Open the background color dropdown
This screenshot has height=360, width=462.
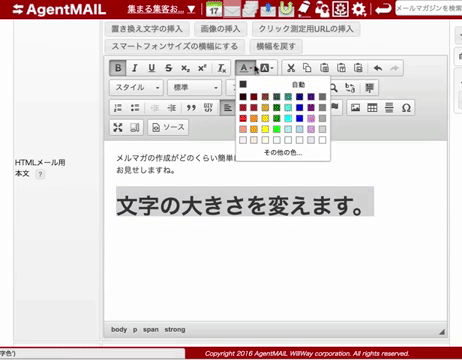click(x=267, y=68)
